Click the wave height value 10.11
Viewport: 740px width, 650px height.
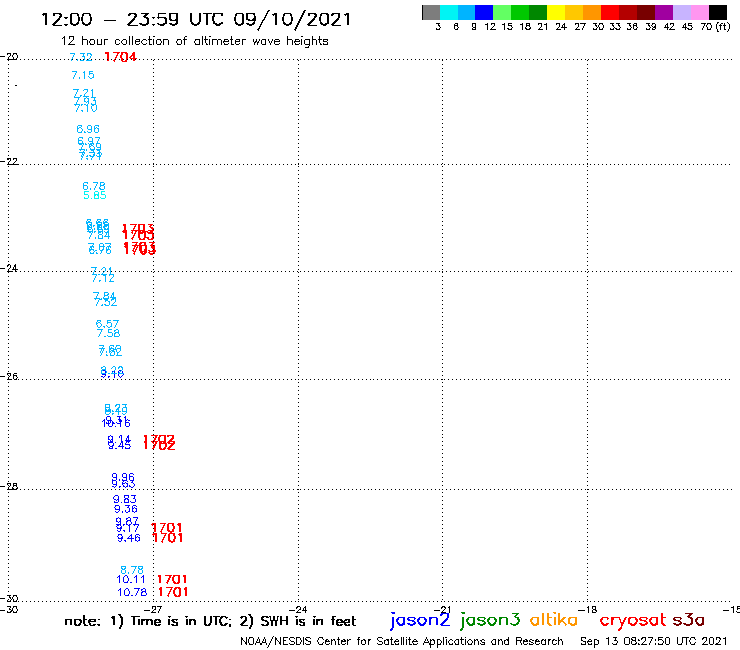point(131,579)
